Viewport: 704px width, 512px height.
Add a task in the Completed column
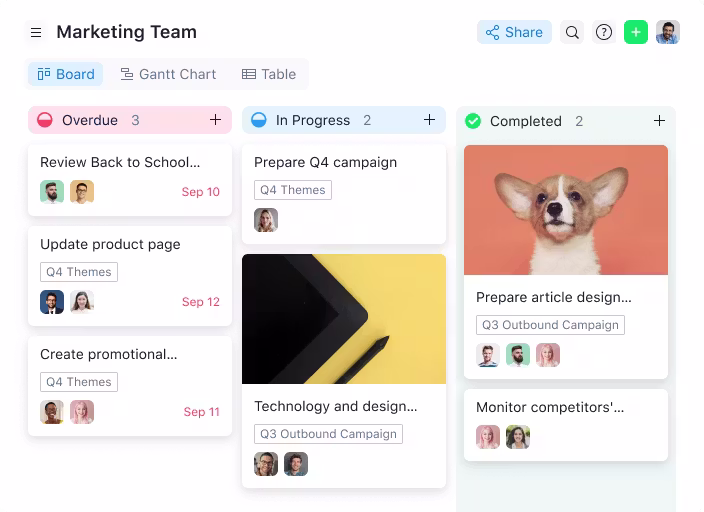tap(659, 120)
